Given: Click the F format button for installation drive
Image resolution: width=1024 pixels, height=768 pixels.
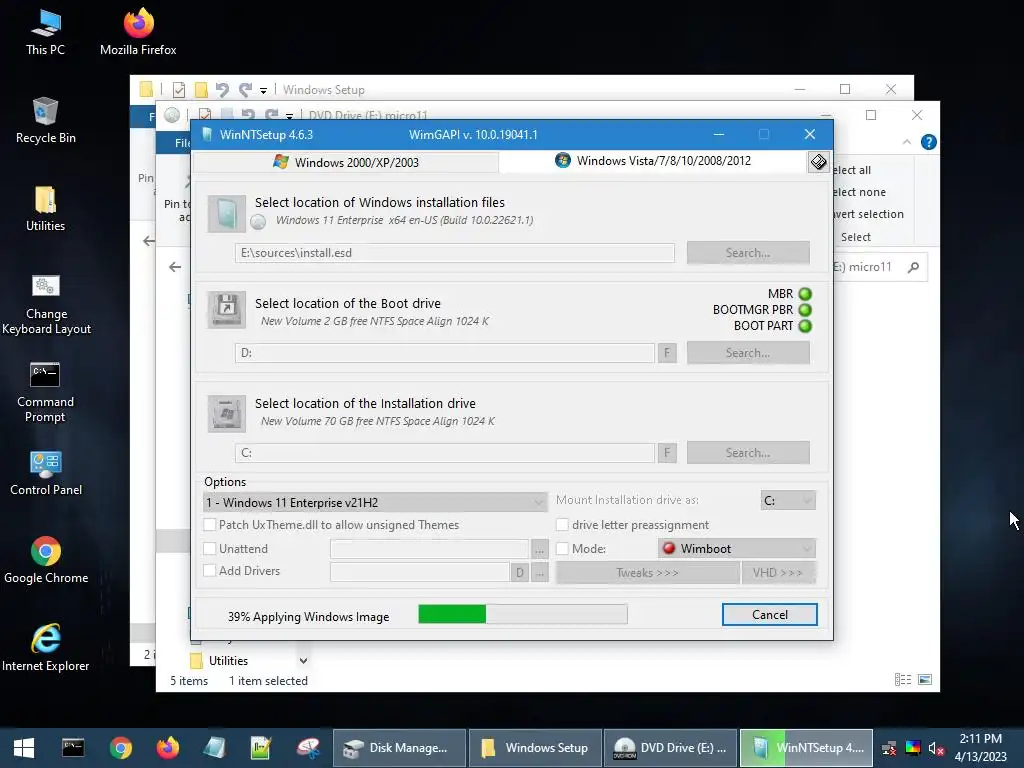Looking at the screenshot, I should click(x=667, y=453).
